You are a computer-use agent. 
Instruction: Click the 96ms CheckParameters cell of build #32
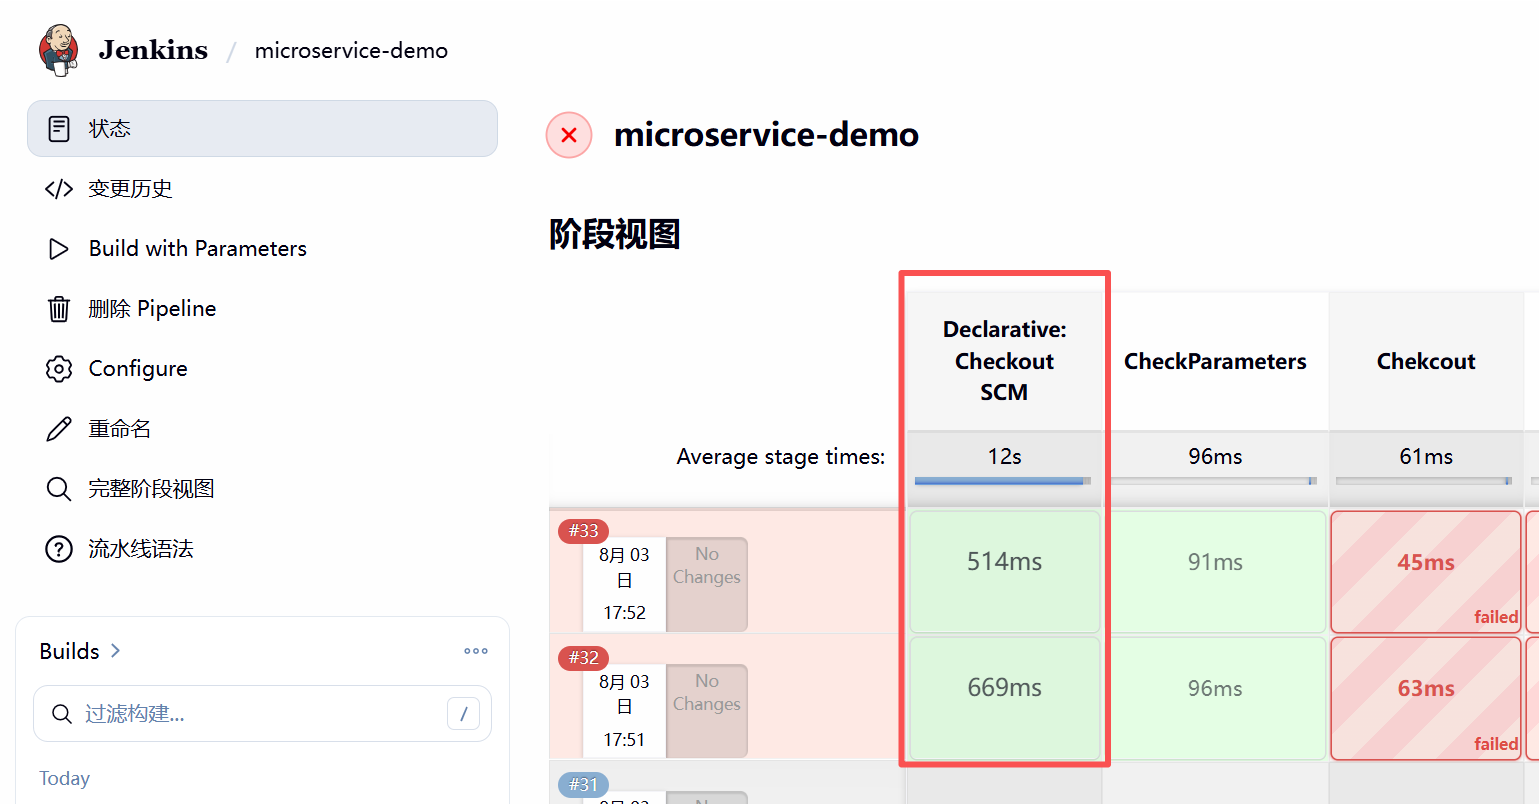coord(1215,698)
